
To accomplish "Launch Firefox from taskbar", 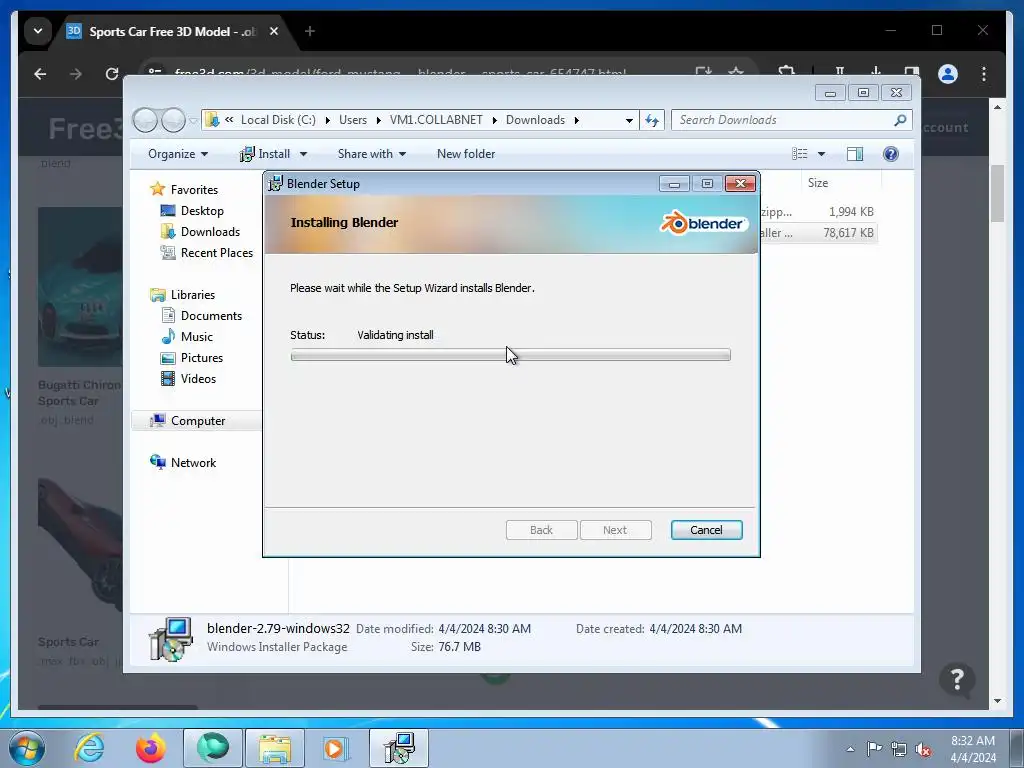I will point(150,748).
